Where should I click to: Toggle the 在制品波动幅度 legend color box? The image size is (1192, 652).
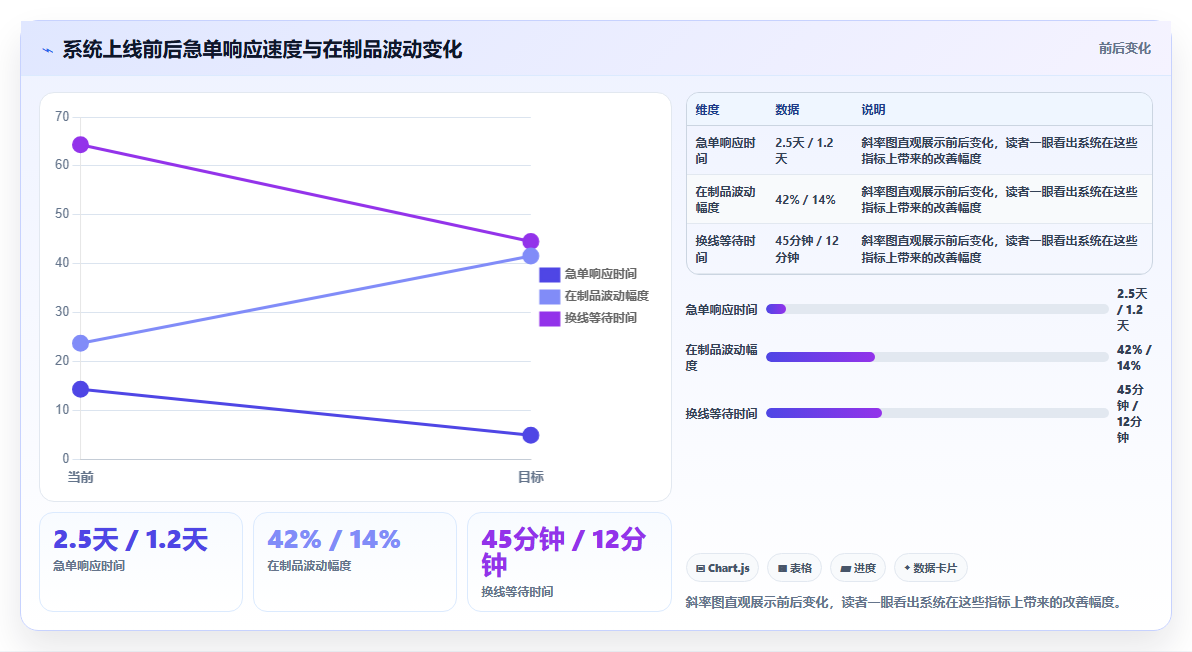click(550, 296)
